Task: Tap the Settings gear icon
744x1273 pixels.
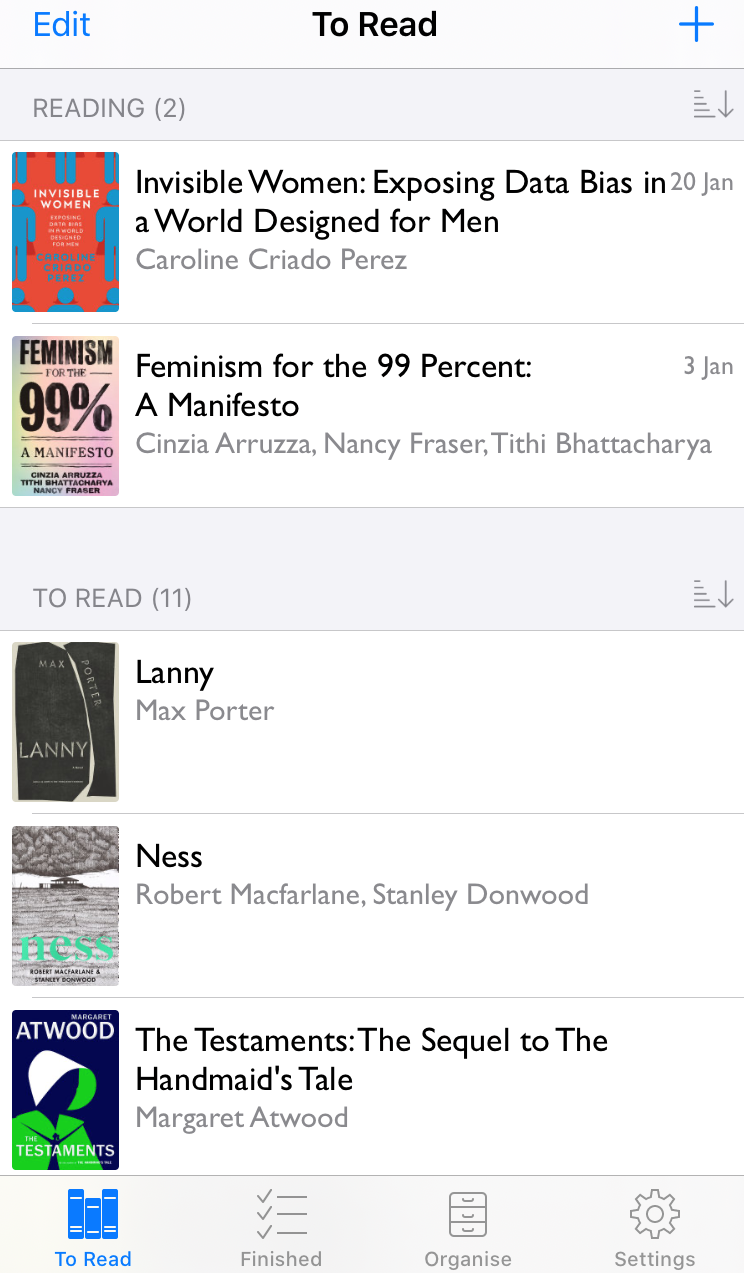Action: click(655, 1214)
